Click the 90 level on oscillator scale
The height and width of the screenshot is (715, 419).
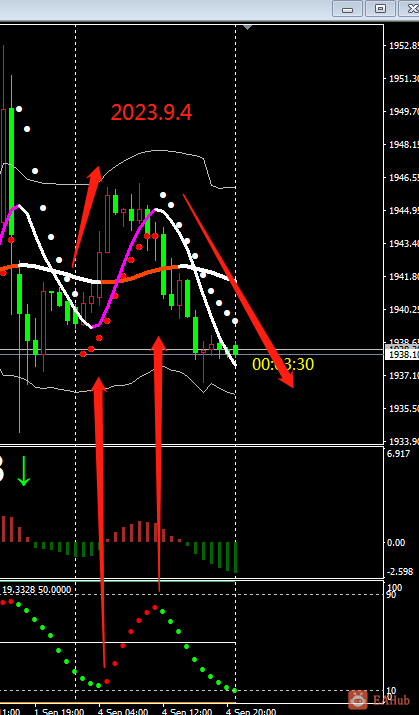click(x=391, y=595)
